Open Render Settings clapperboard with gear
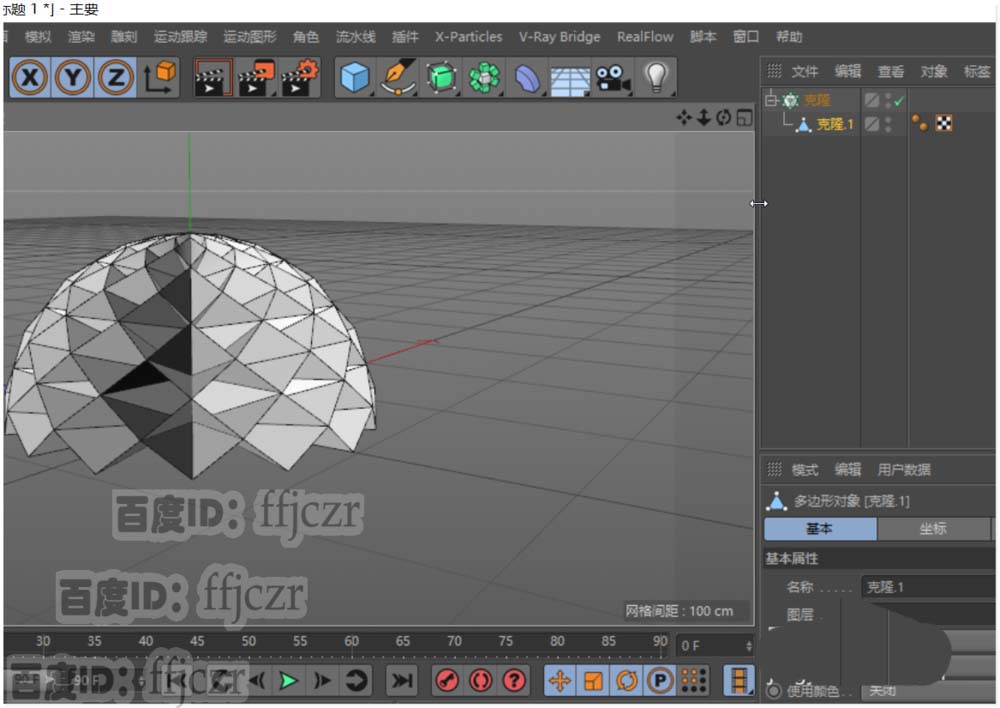 tap(299, 78)
